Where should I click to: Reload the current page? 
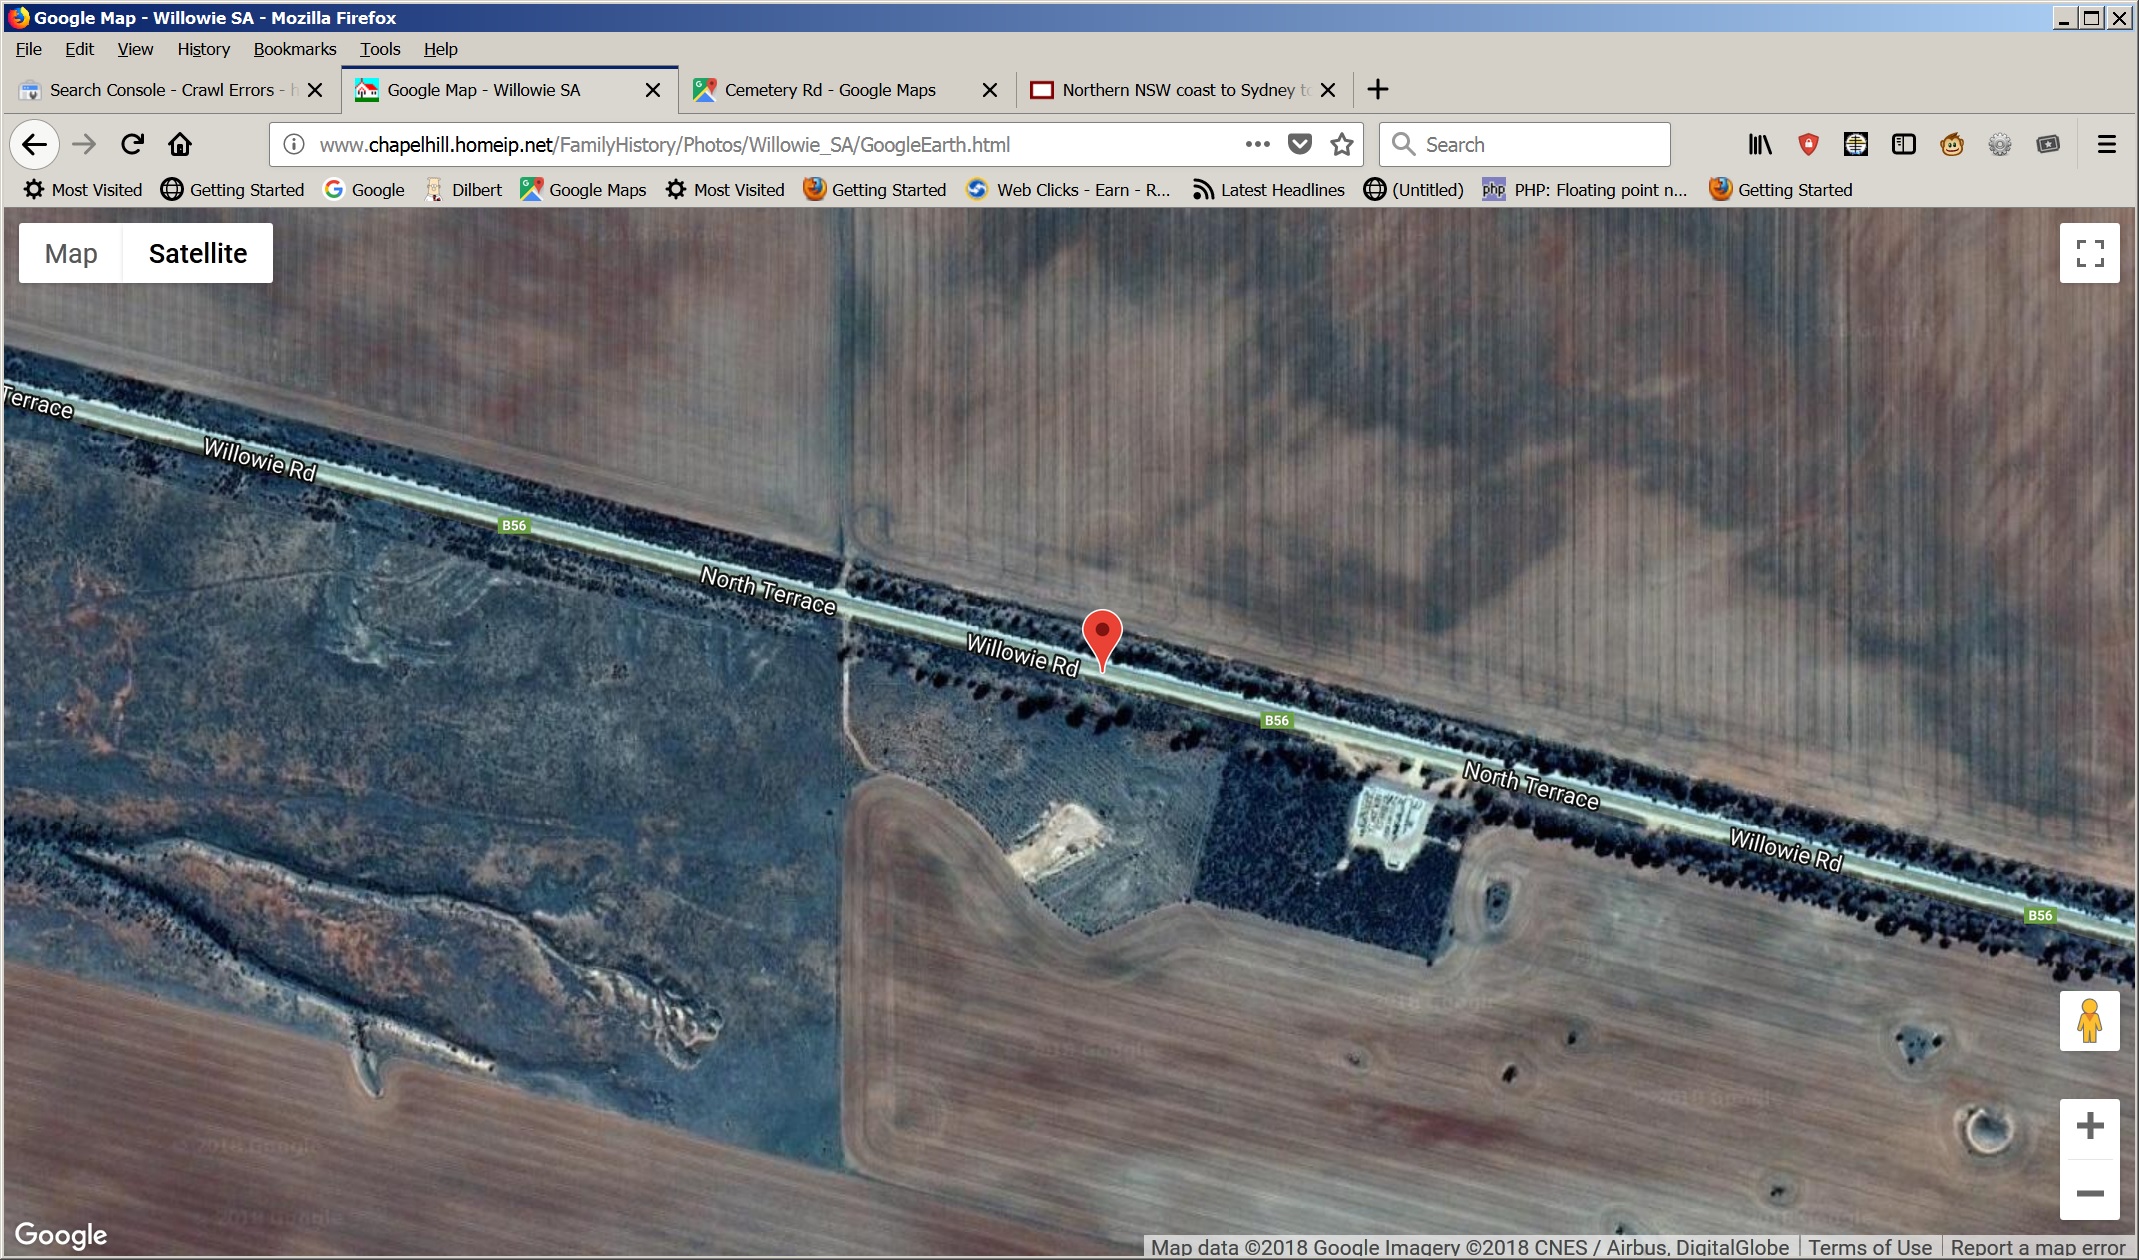coord(132,144)
